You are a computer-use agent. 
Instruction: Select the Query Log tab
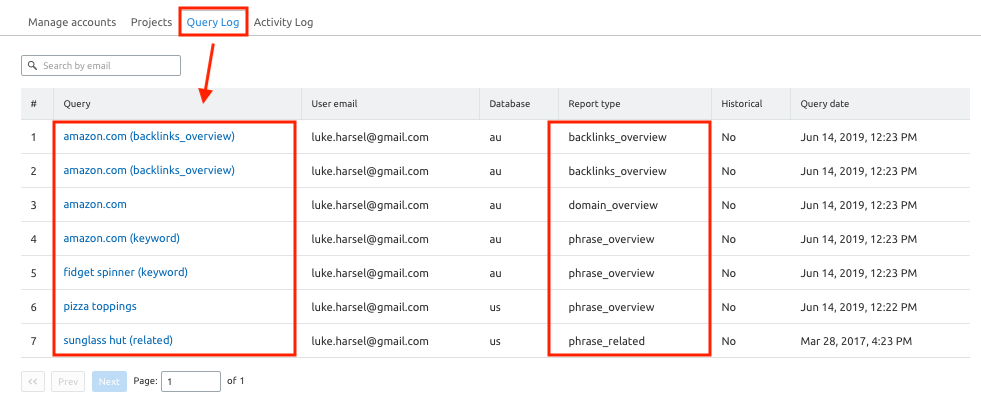[213, 23]
